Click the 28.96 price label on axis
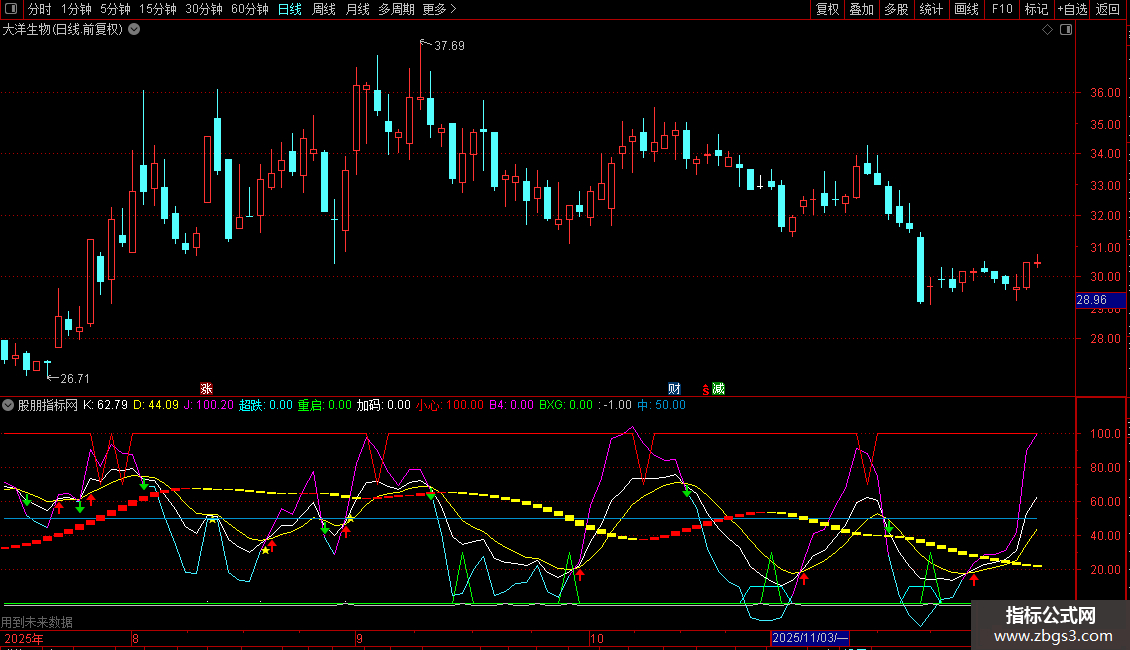This screenshot has width=1130, height=650. coord(1090,299)
